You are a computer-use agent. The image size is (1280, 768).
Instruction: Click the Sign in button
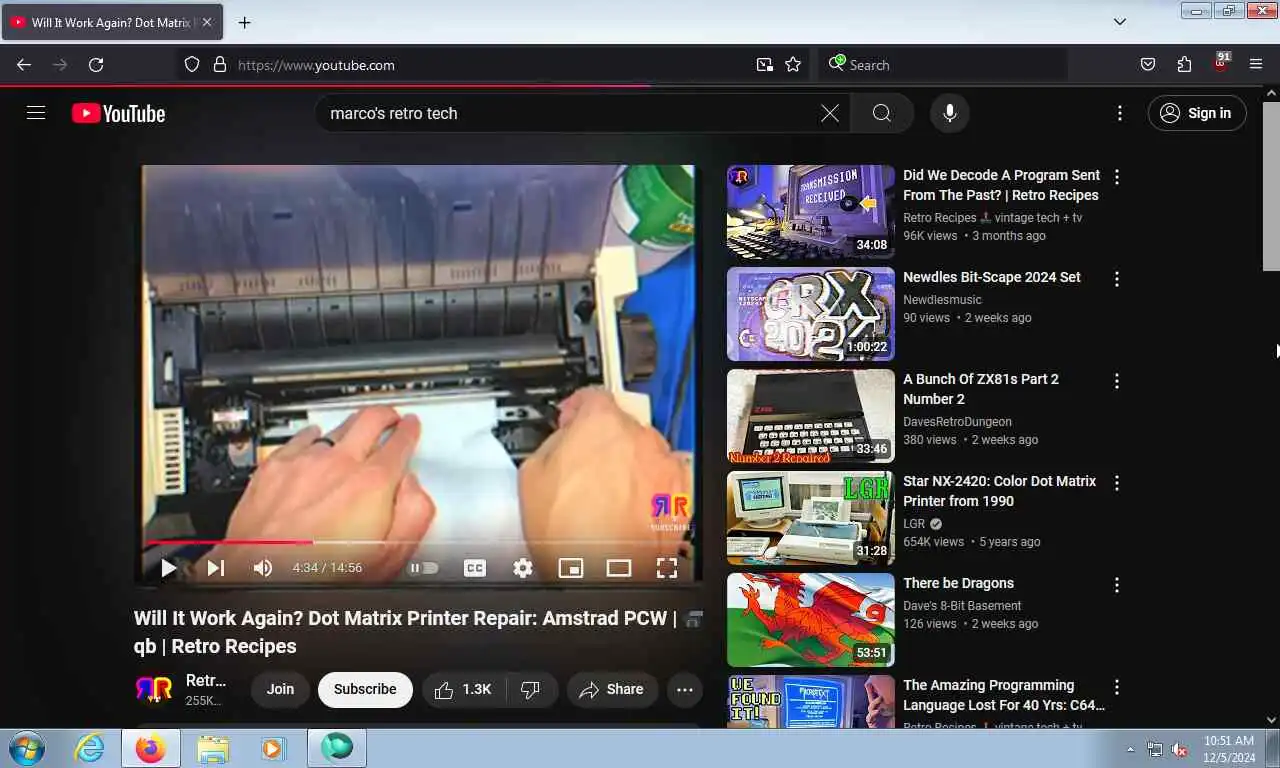(x=1197, y=113)
